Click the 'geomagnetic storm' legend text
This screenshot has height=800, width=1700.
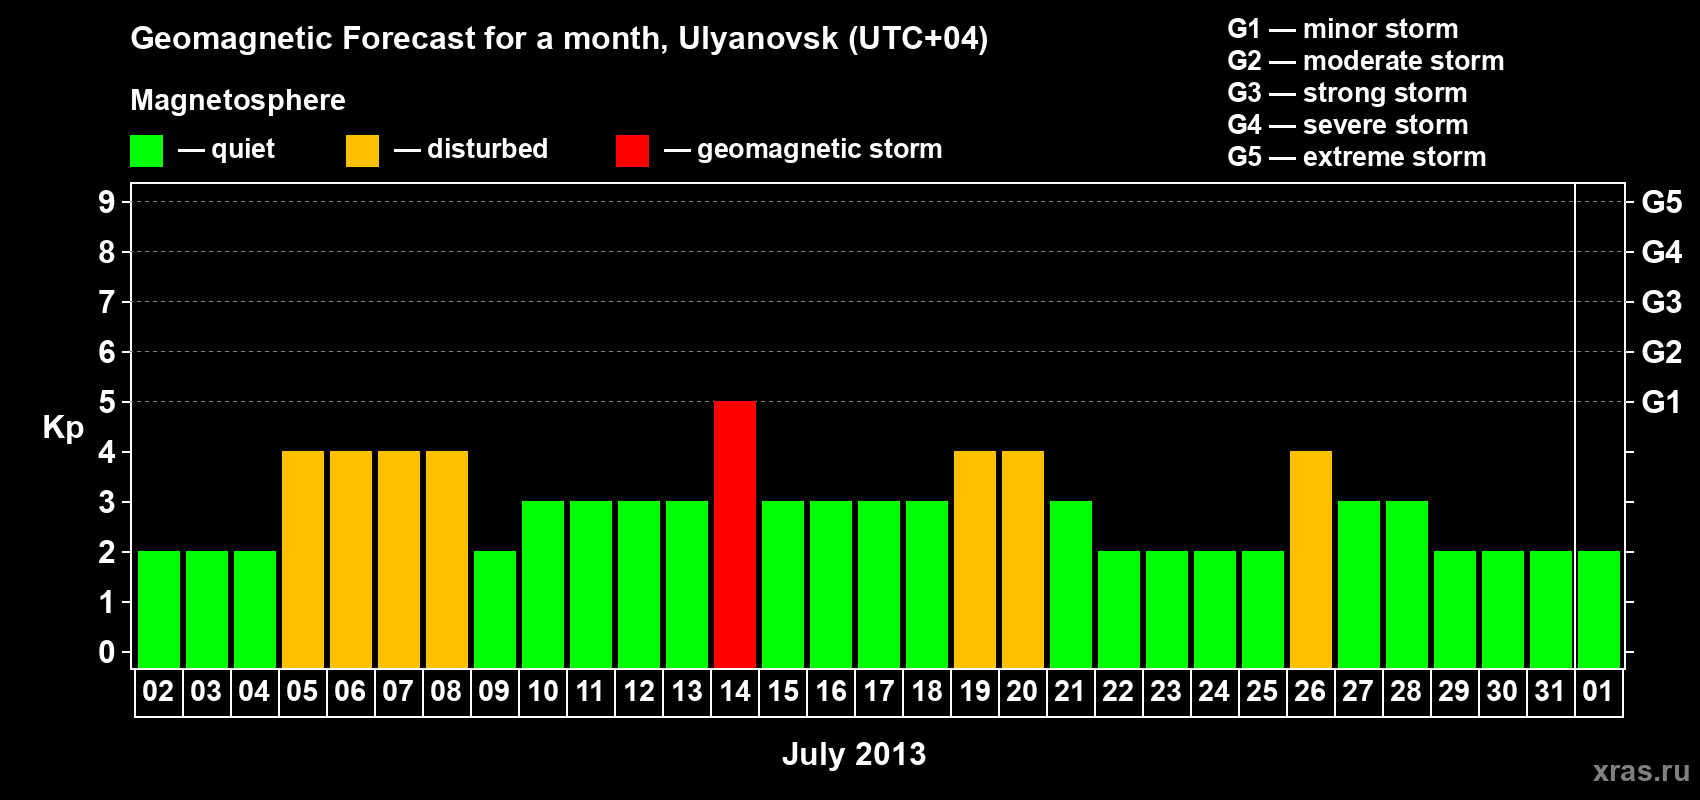coord(819,149)
